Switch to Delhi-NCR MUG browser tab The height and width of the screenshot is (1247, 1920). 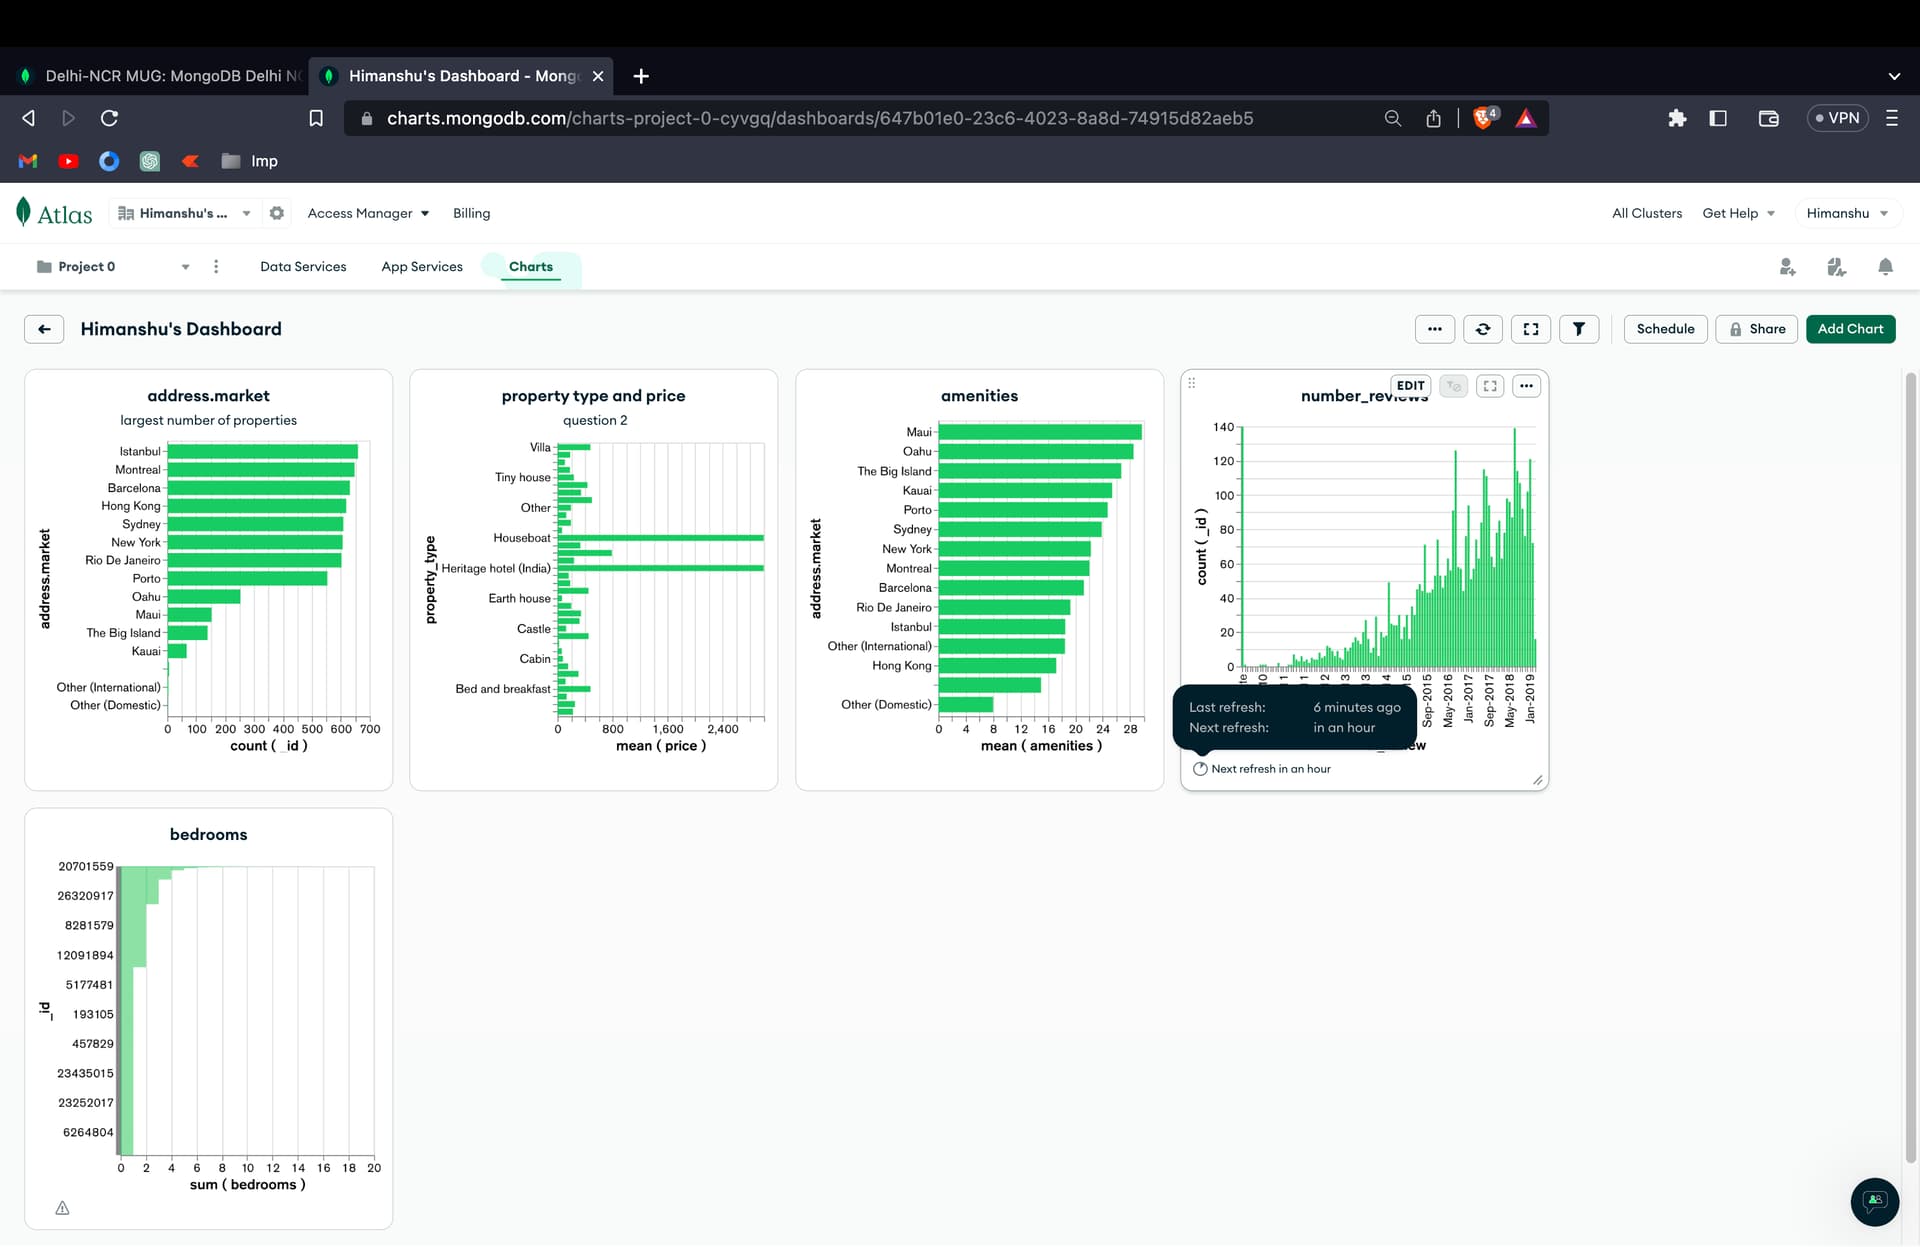click(160, 76)
